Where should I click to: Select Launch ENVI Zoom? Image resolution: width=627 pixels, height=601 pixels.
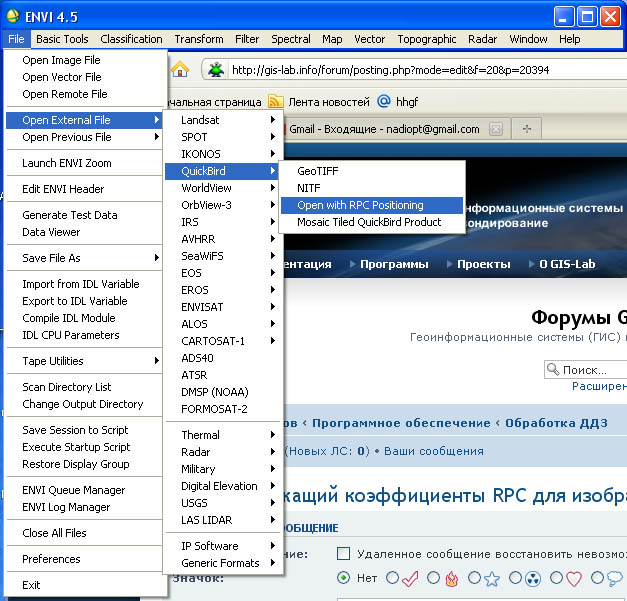click(x=84, y=163)
